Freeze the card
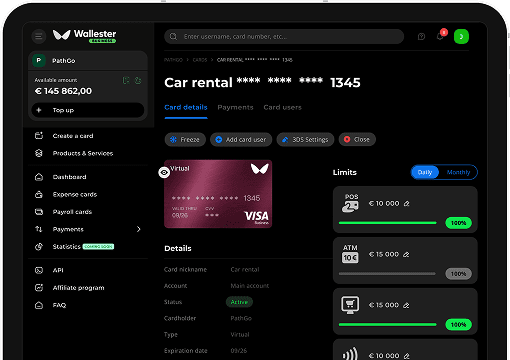Image resolution: width=510 pixels, height=360 pixels. coord(185,139)
